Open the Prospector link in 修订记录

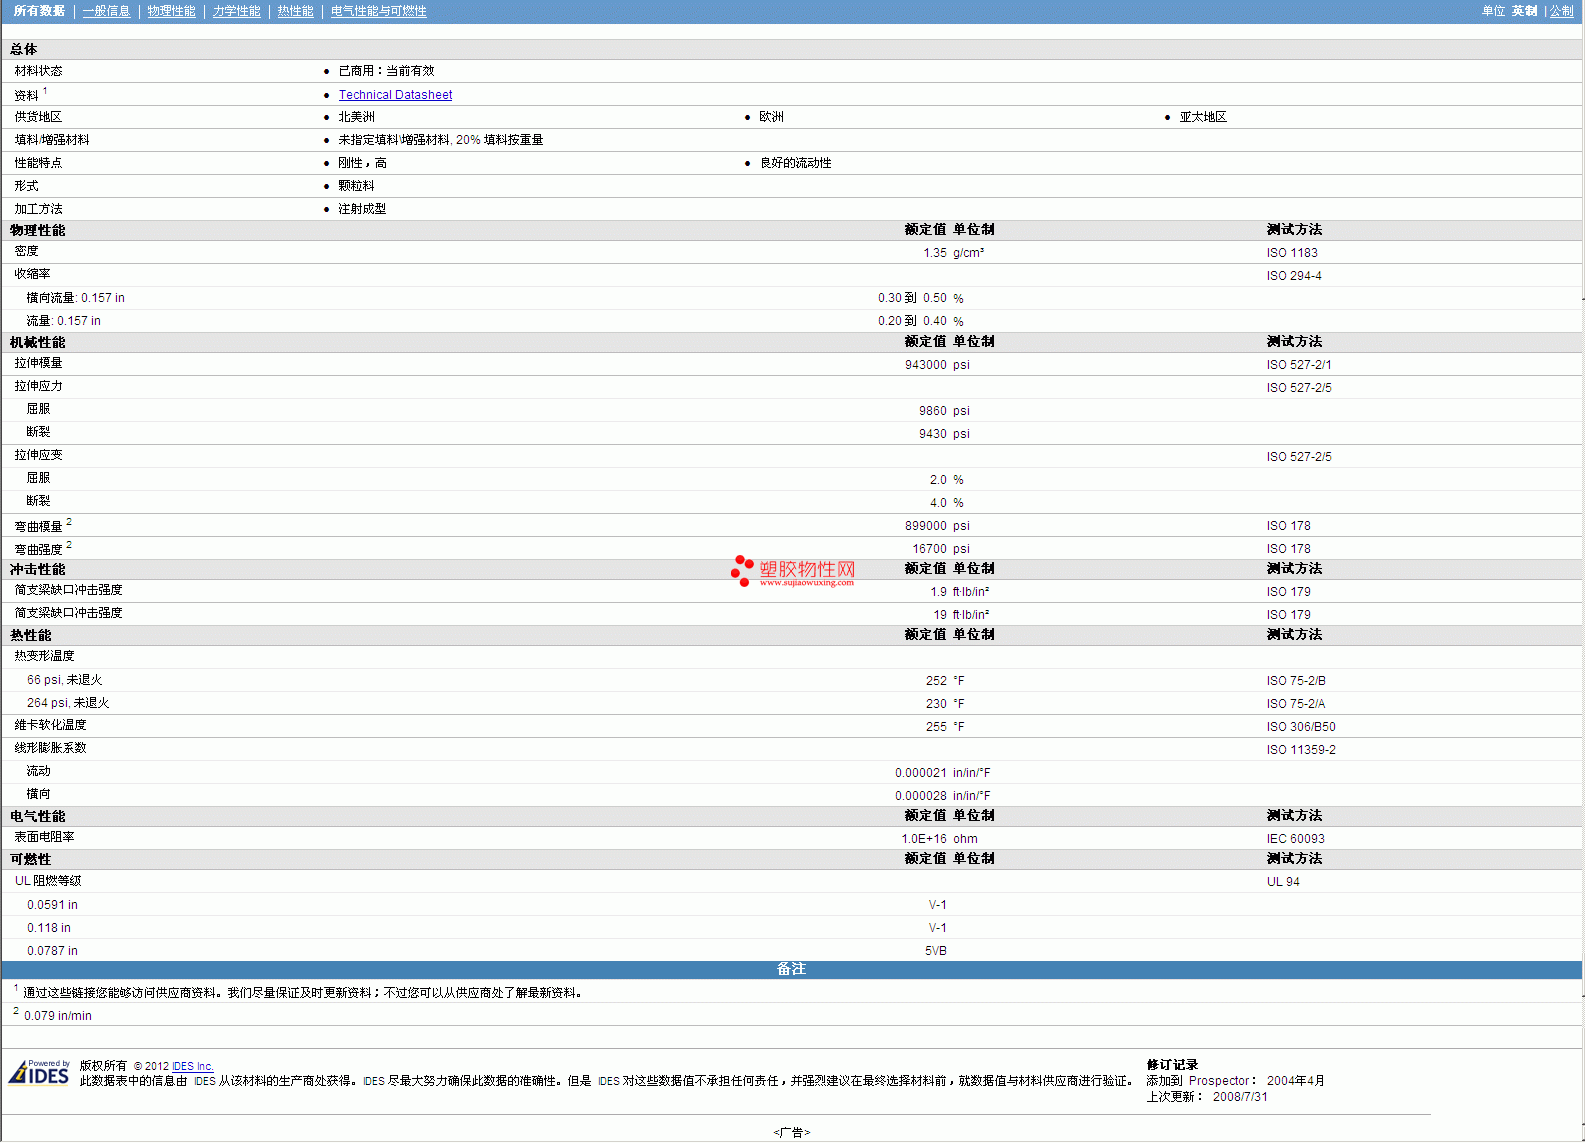(1218, 1081)
